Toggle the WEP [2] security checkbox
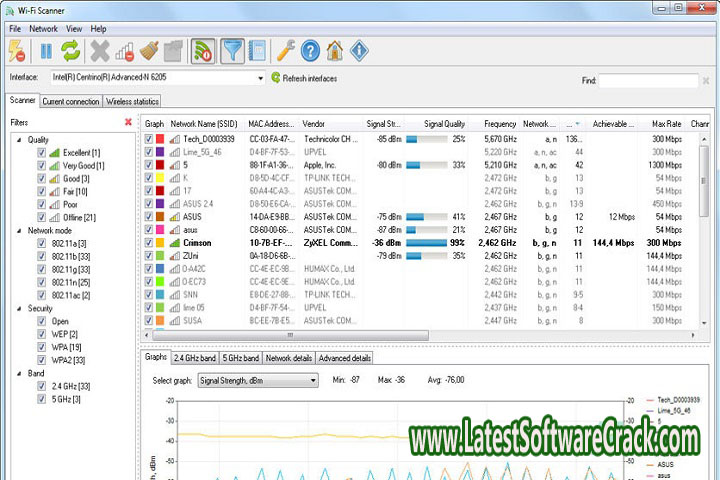The height and width of the screenshot is (480, 720). click(x=41, y=334)
